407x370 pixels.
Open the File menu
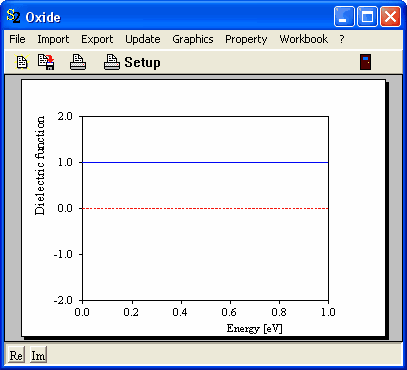[x=17, y=39]
